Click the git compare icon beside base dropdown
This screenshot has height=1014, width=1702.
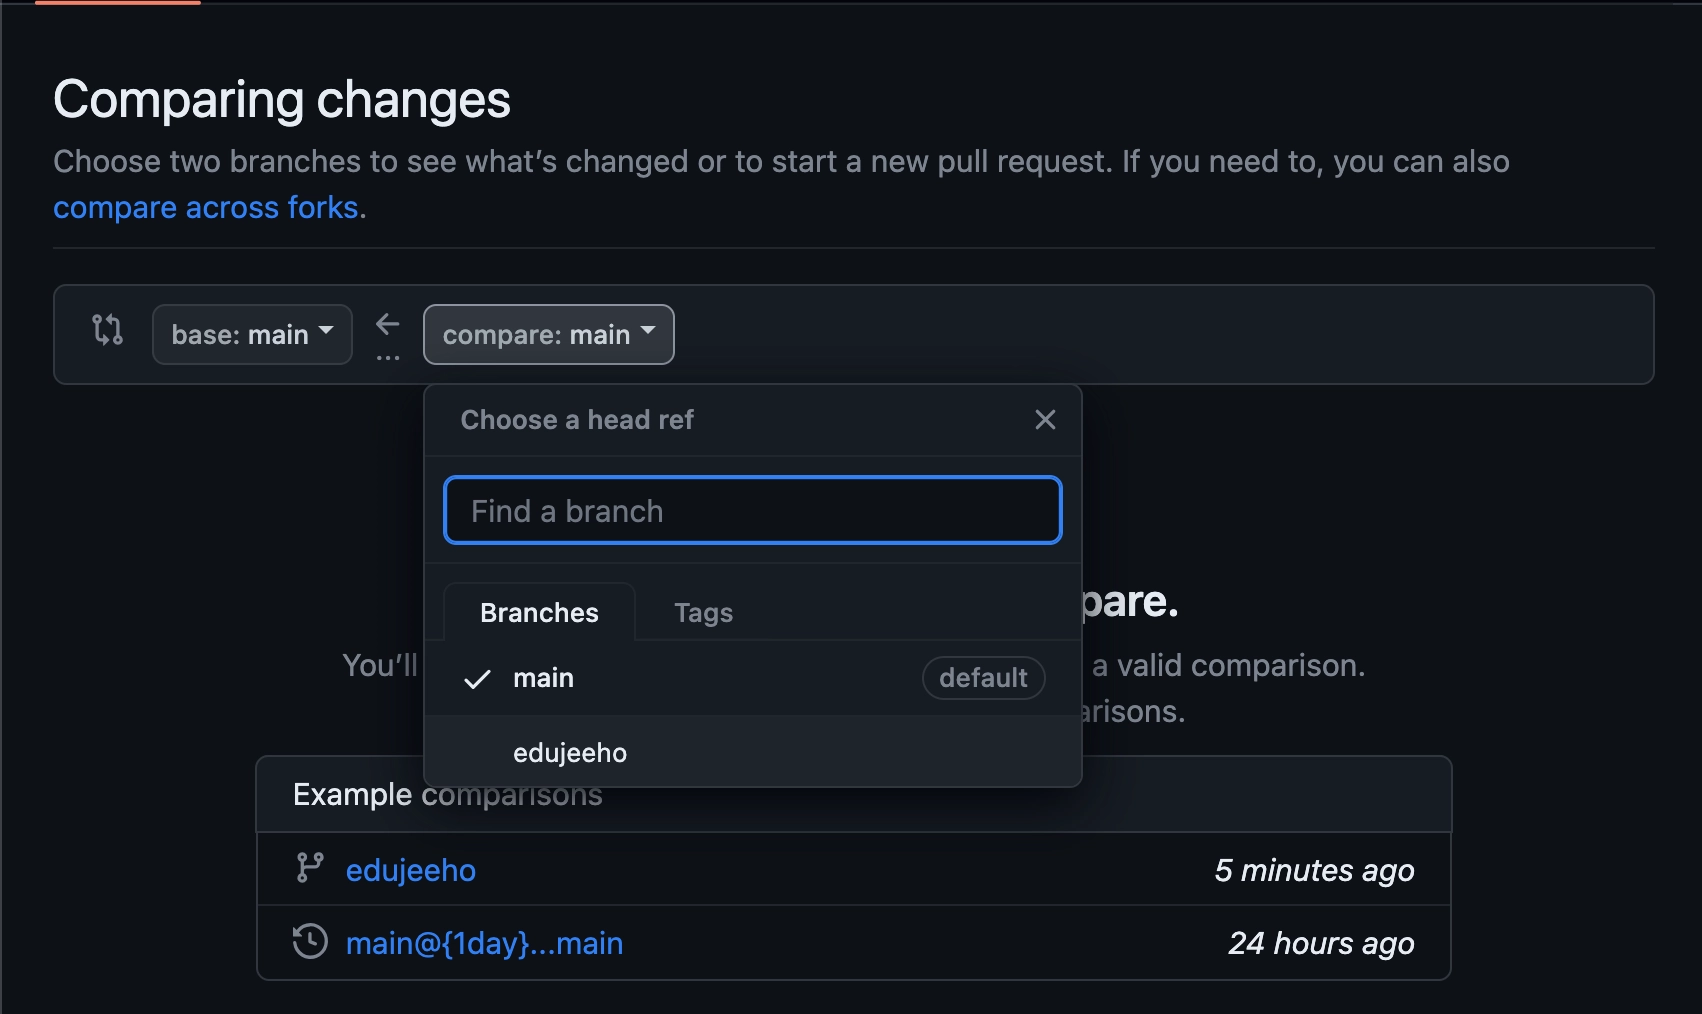point(107,330)
